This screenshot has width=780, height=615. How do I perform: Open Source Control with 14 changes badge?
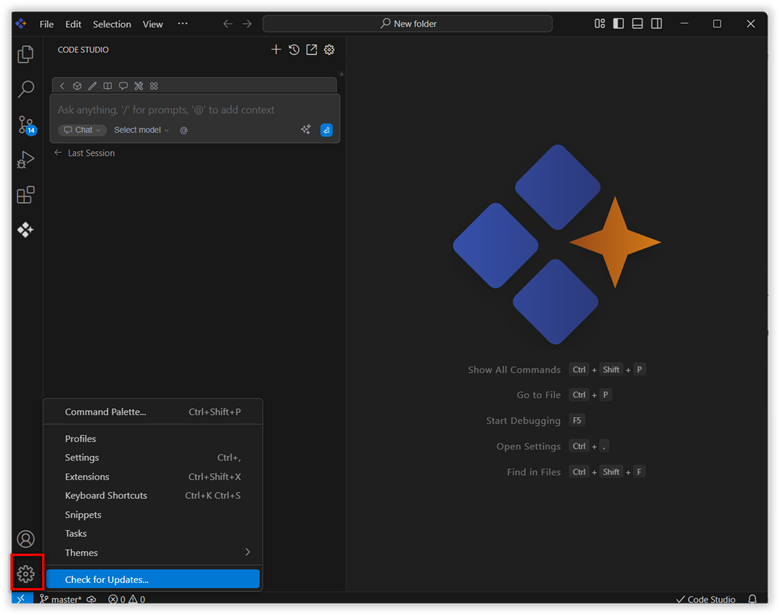[26, 125]
